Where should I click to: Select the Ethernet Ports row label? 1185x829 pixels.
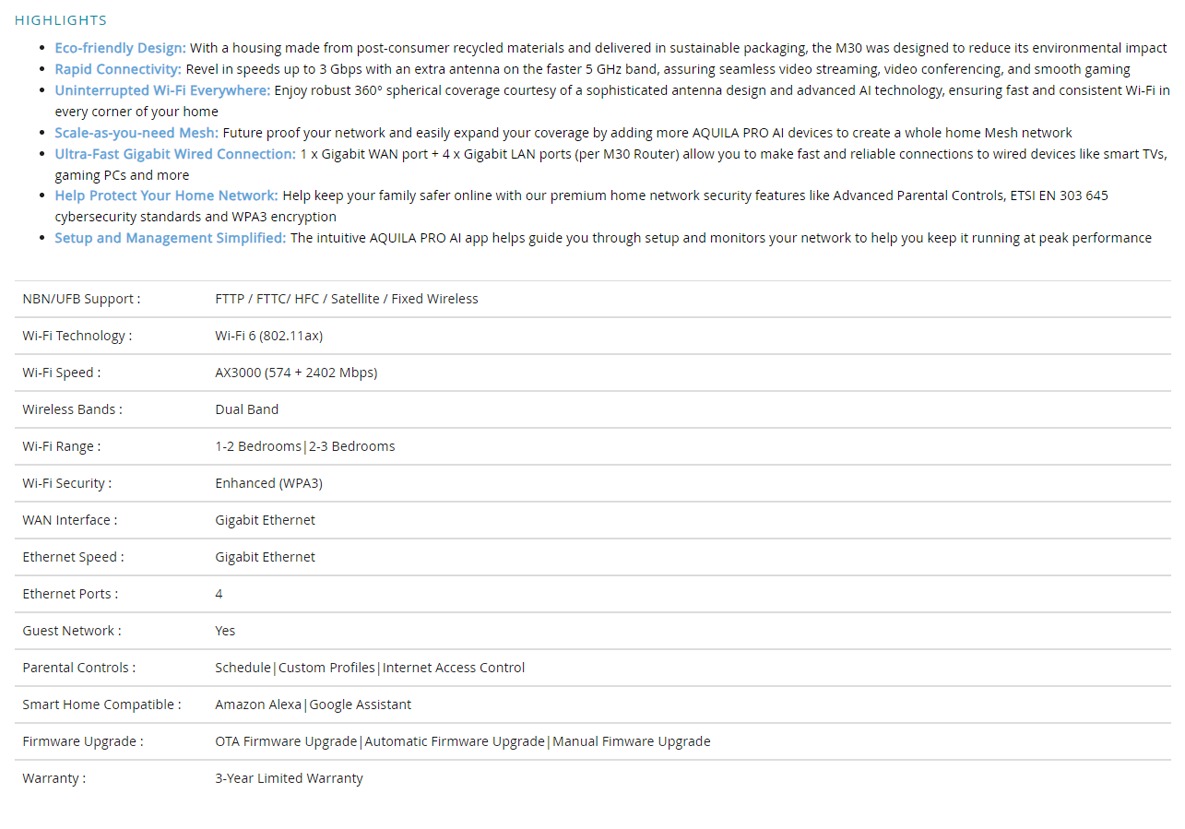point(70,594)
